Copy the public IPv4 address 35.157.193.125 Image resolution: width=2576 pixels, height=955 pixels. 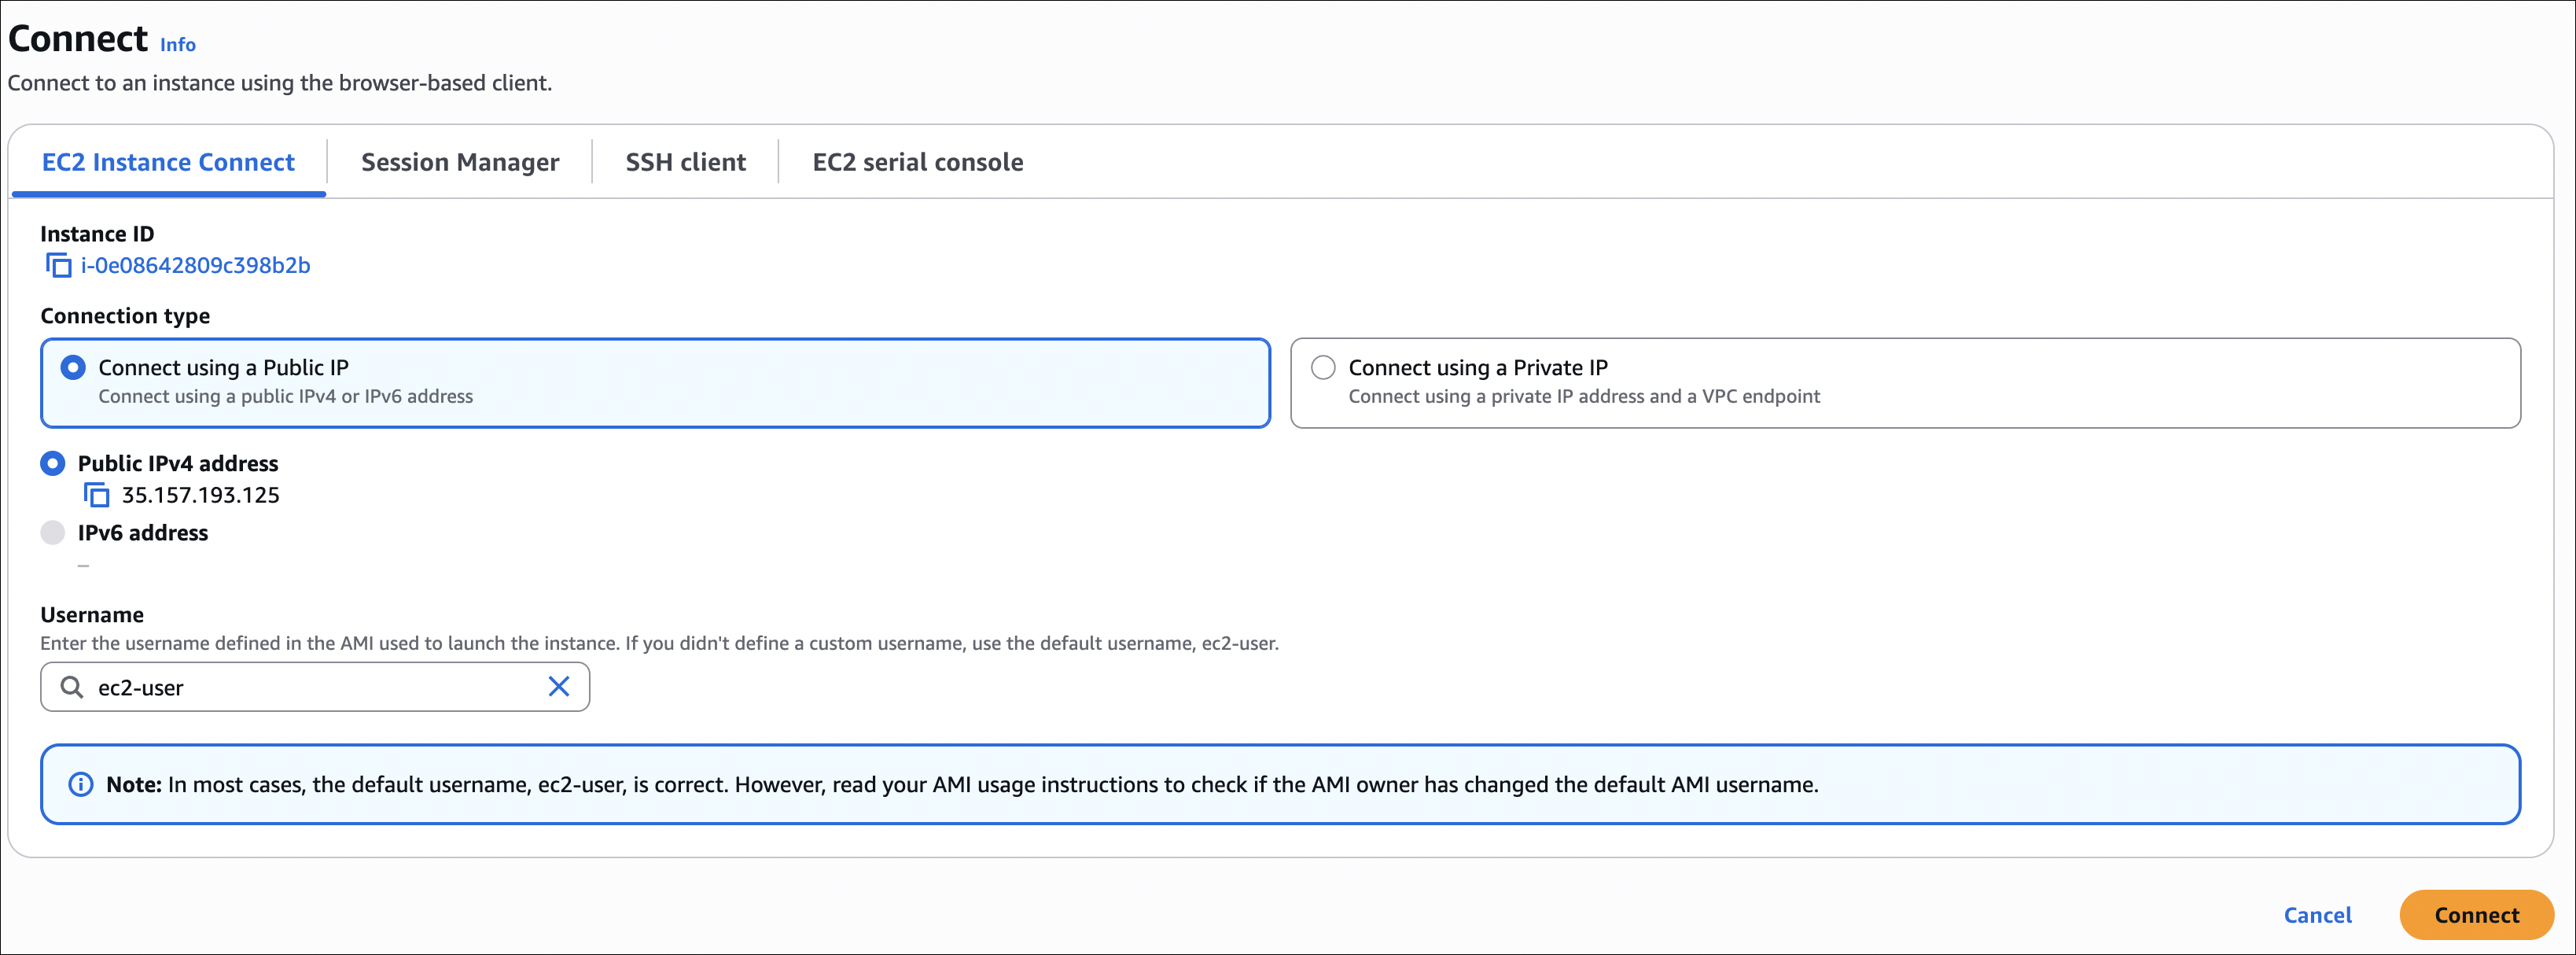click(x=97, y=495)
